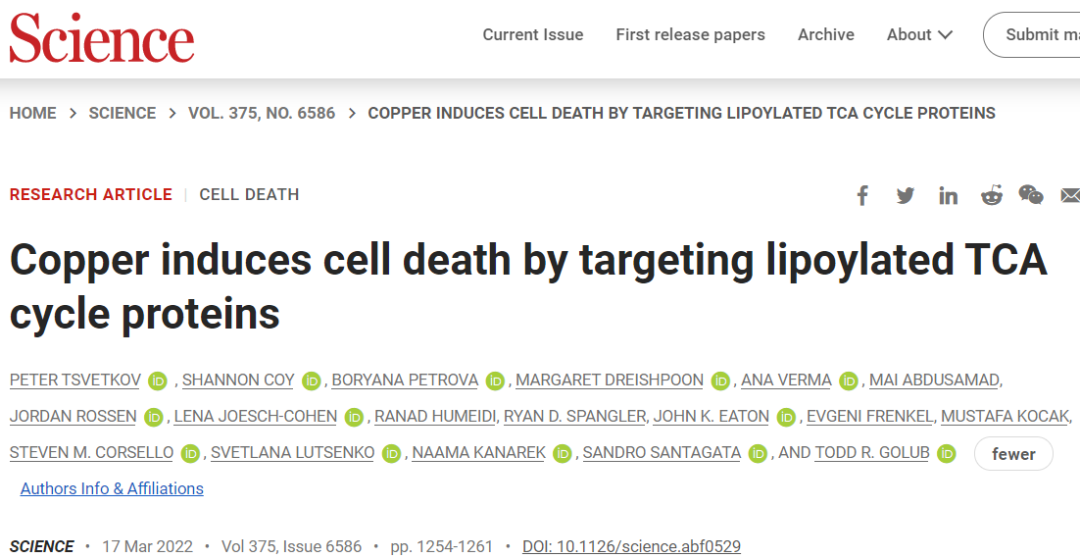Open the Current Issue menu item
This screenshot has width=1080, height=558.
click(x=533, y=35)
